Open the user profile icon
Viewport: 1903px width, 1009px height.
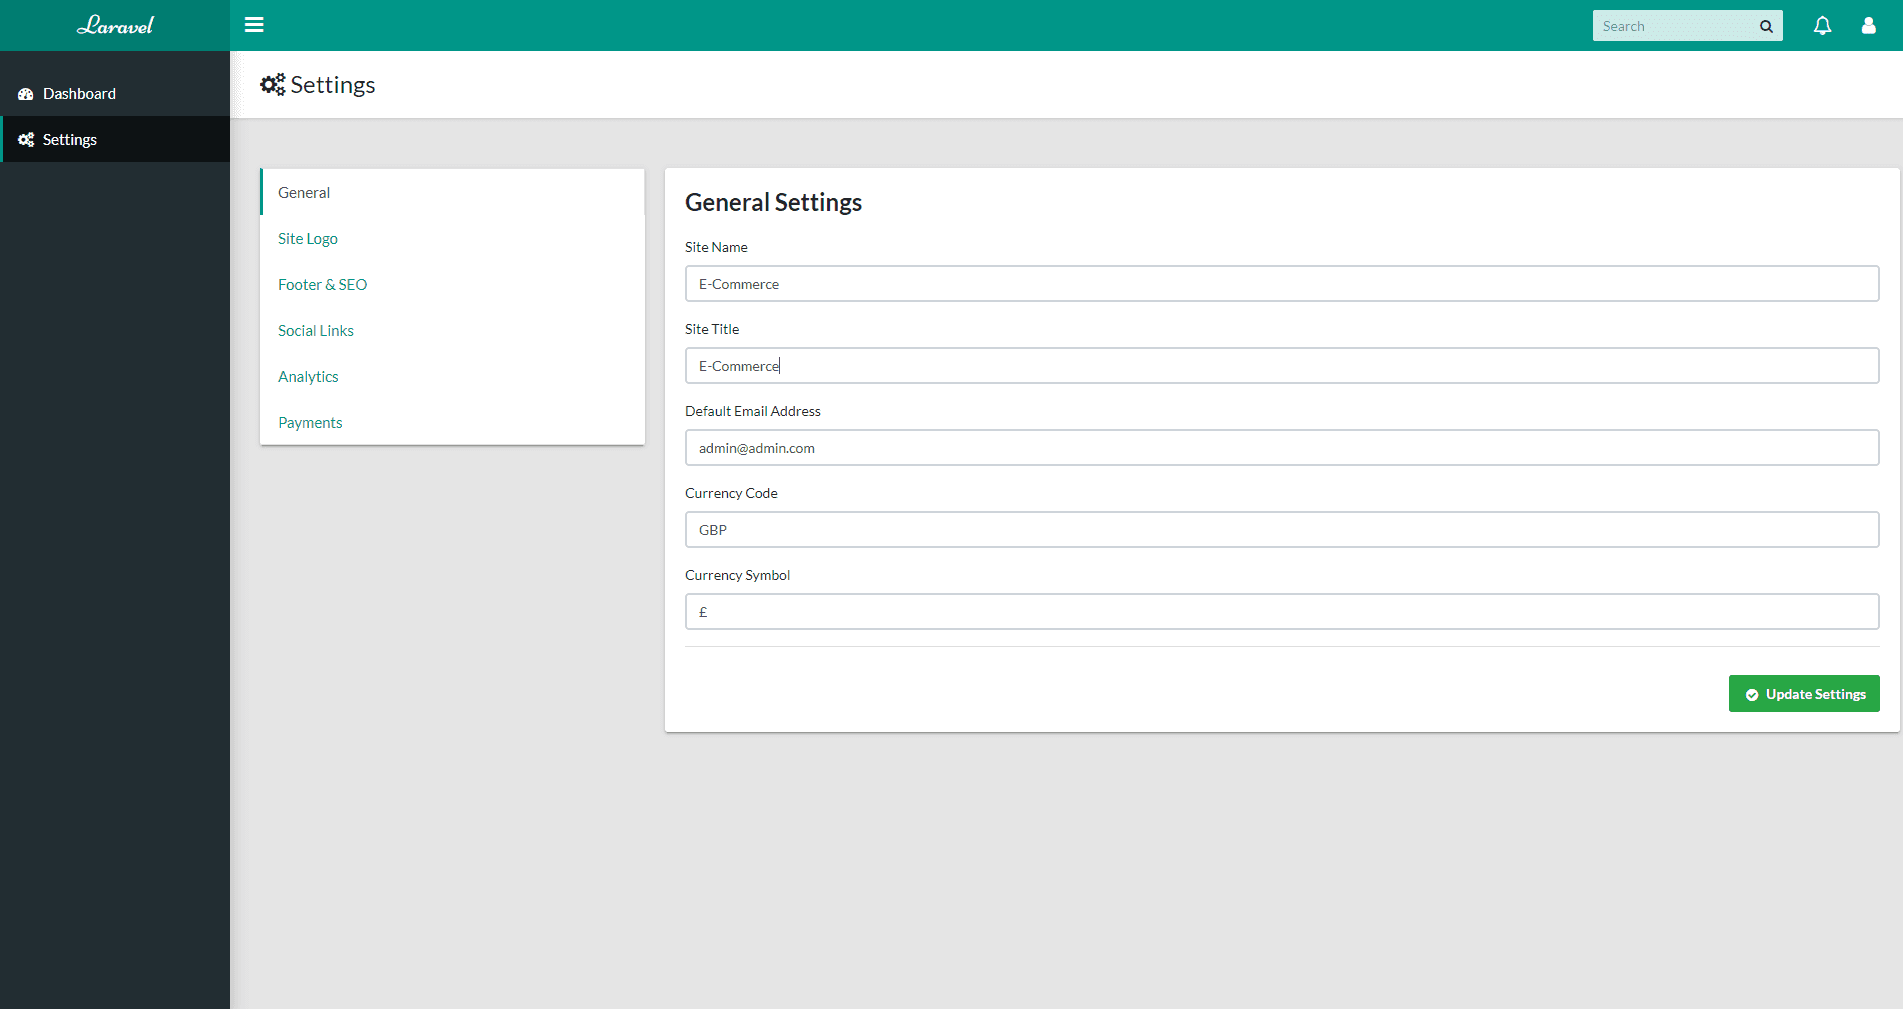(x=1868, y=25)
